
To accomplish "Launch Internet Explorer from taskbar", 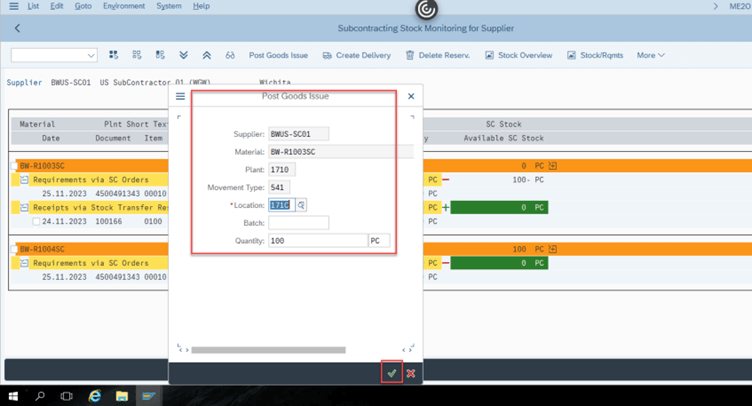I will pos(94,396).
